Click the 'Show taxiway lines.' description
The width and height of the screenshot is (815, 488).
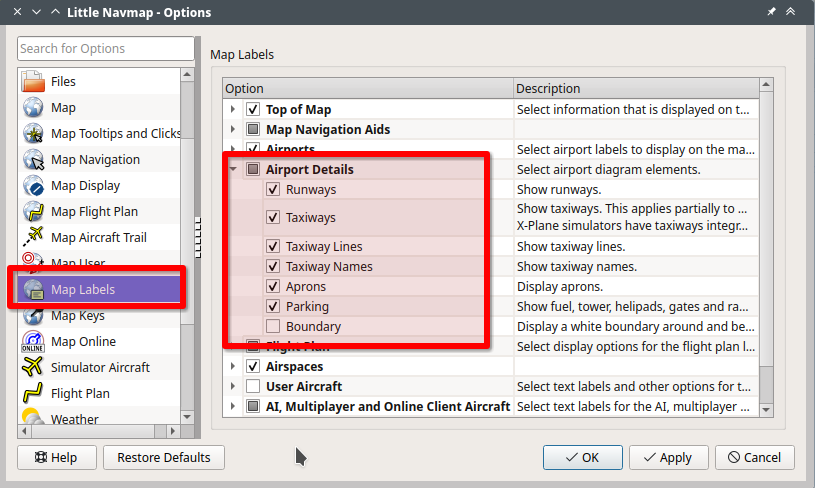(x=571, y=246)
